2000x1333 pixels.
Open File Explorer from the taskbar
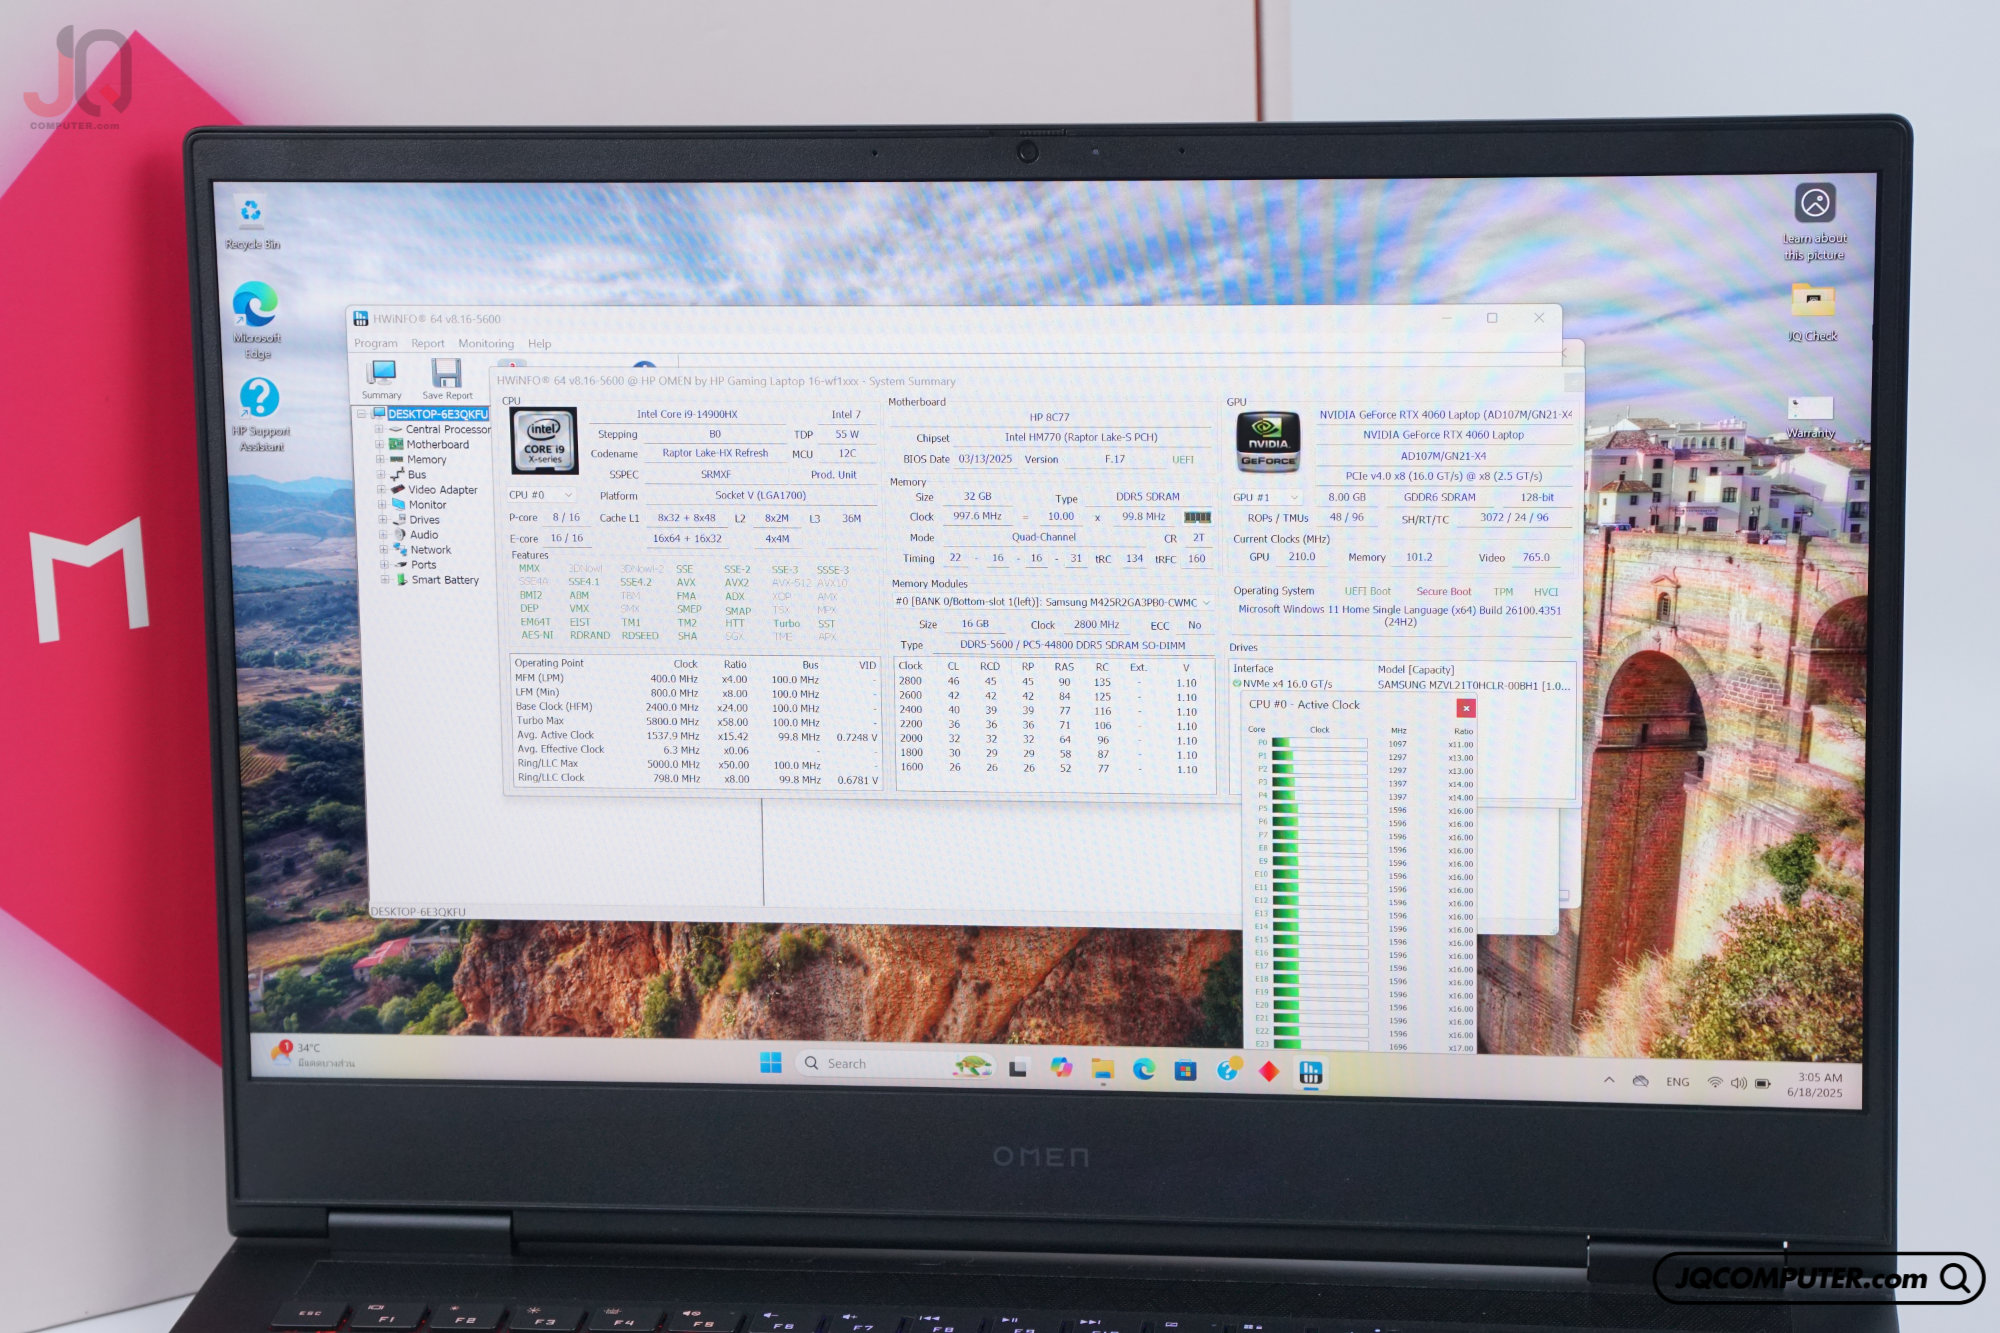(x=1102, y=1069)
